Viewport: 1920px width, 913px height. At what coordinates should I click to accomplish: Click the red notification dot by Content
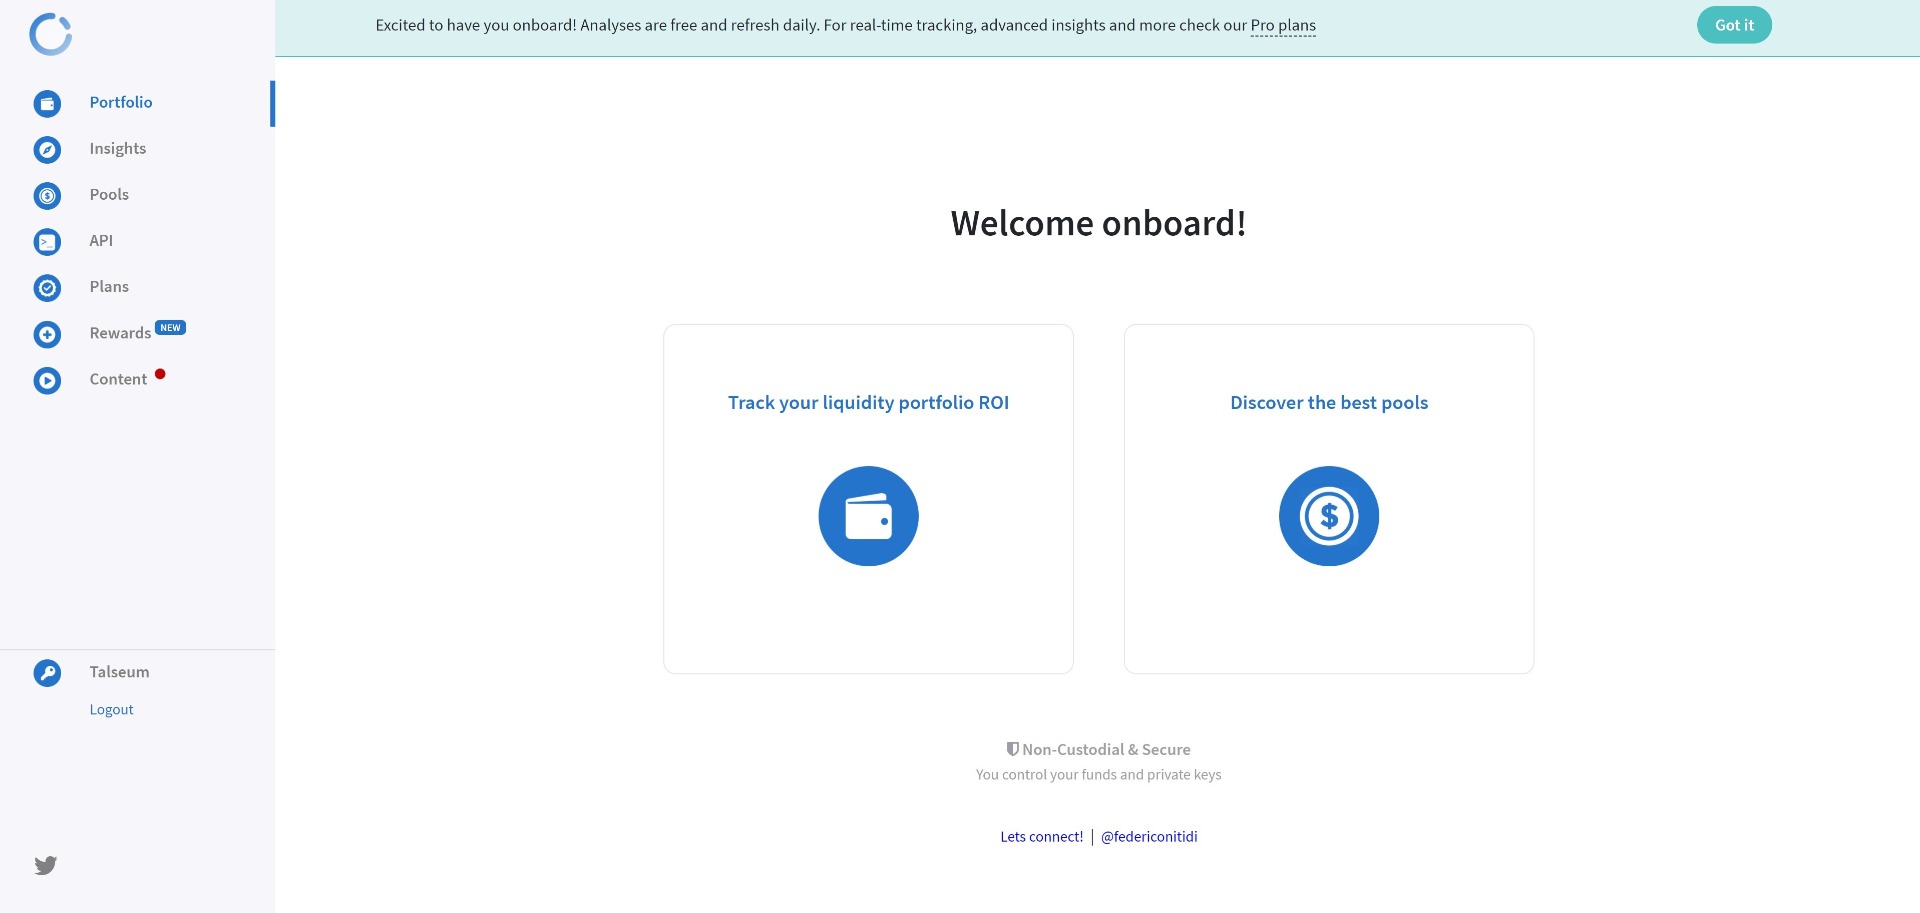(160, 374)
